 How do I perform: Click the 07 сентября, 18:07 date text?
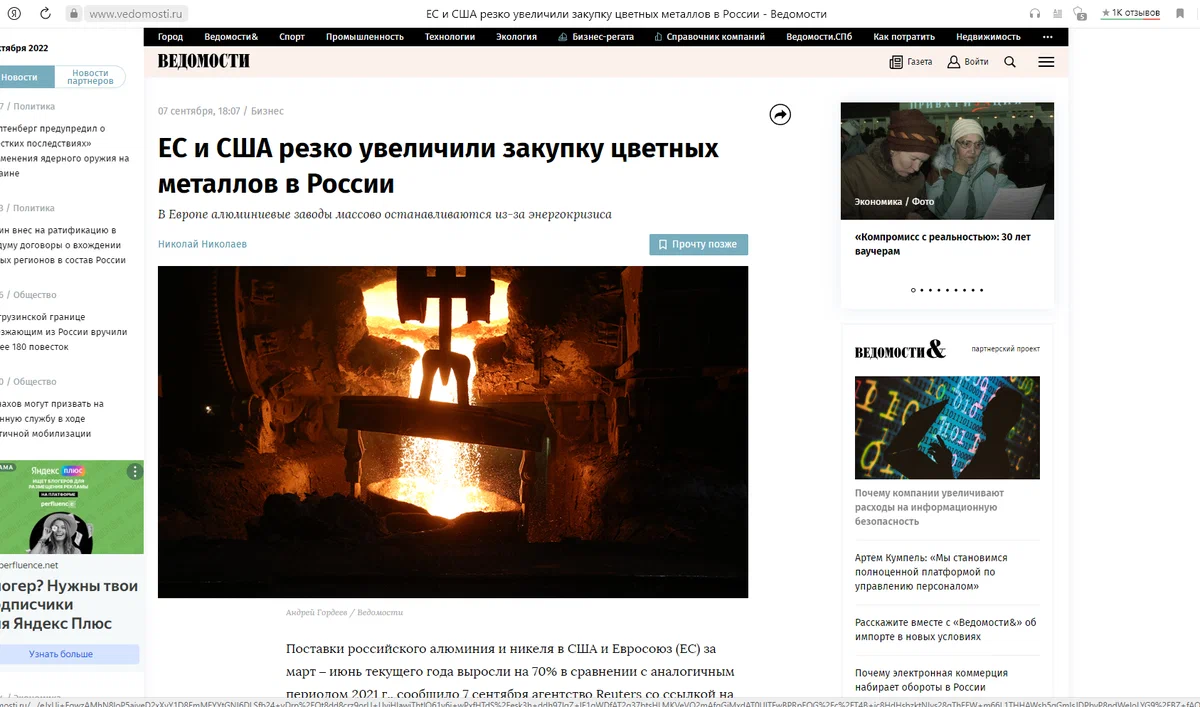pos(199,111)
